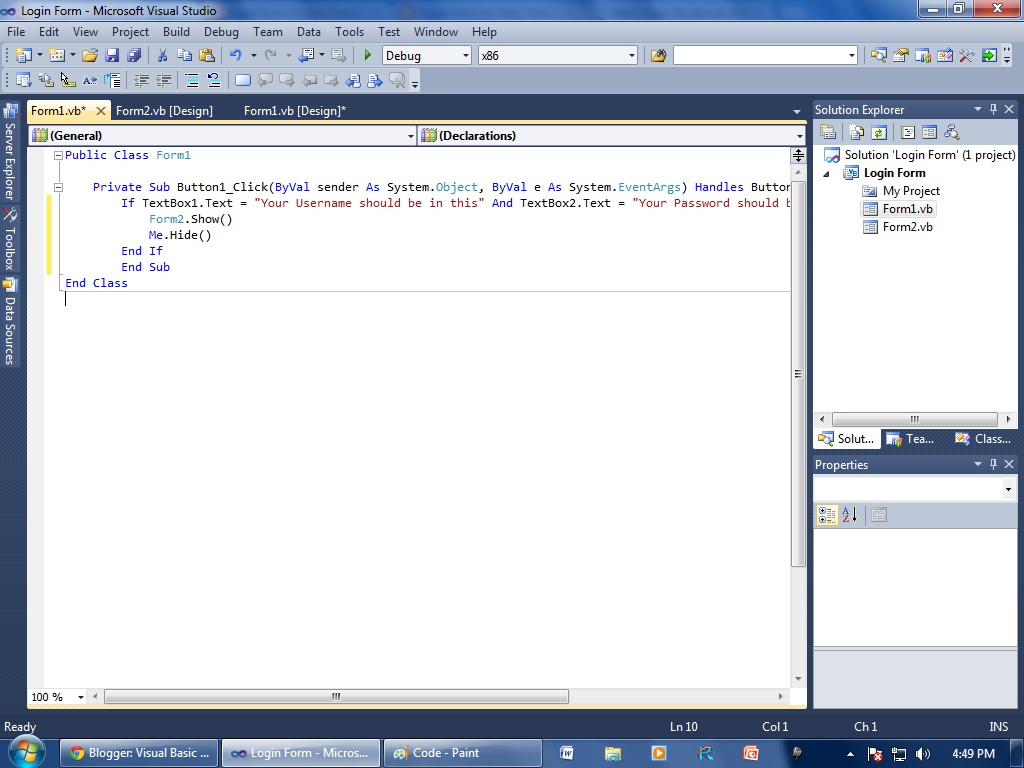Click the Undo icon on the standard toolbar
The image size is (1024, 768).
tap(236, 55)
